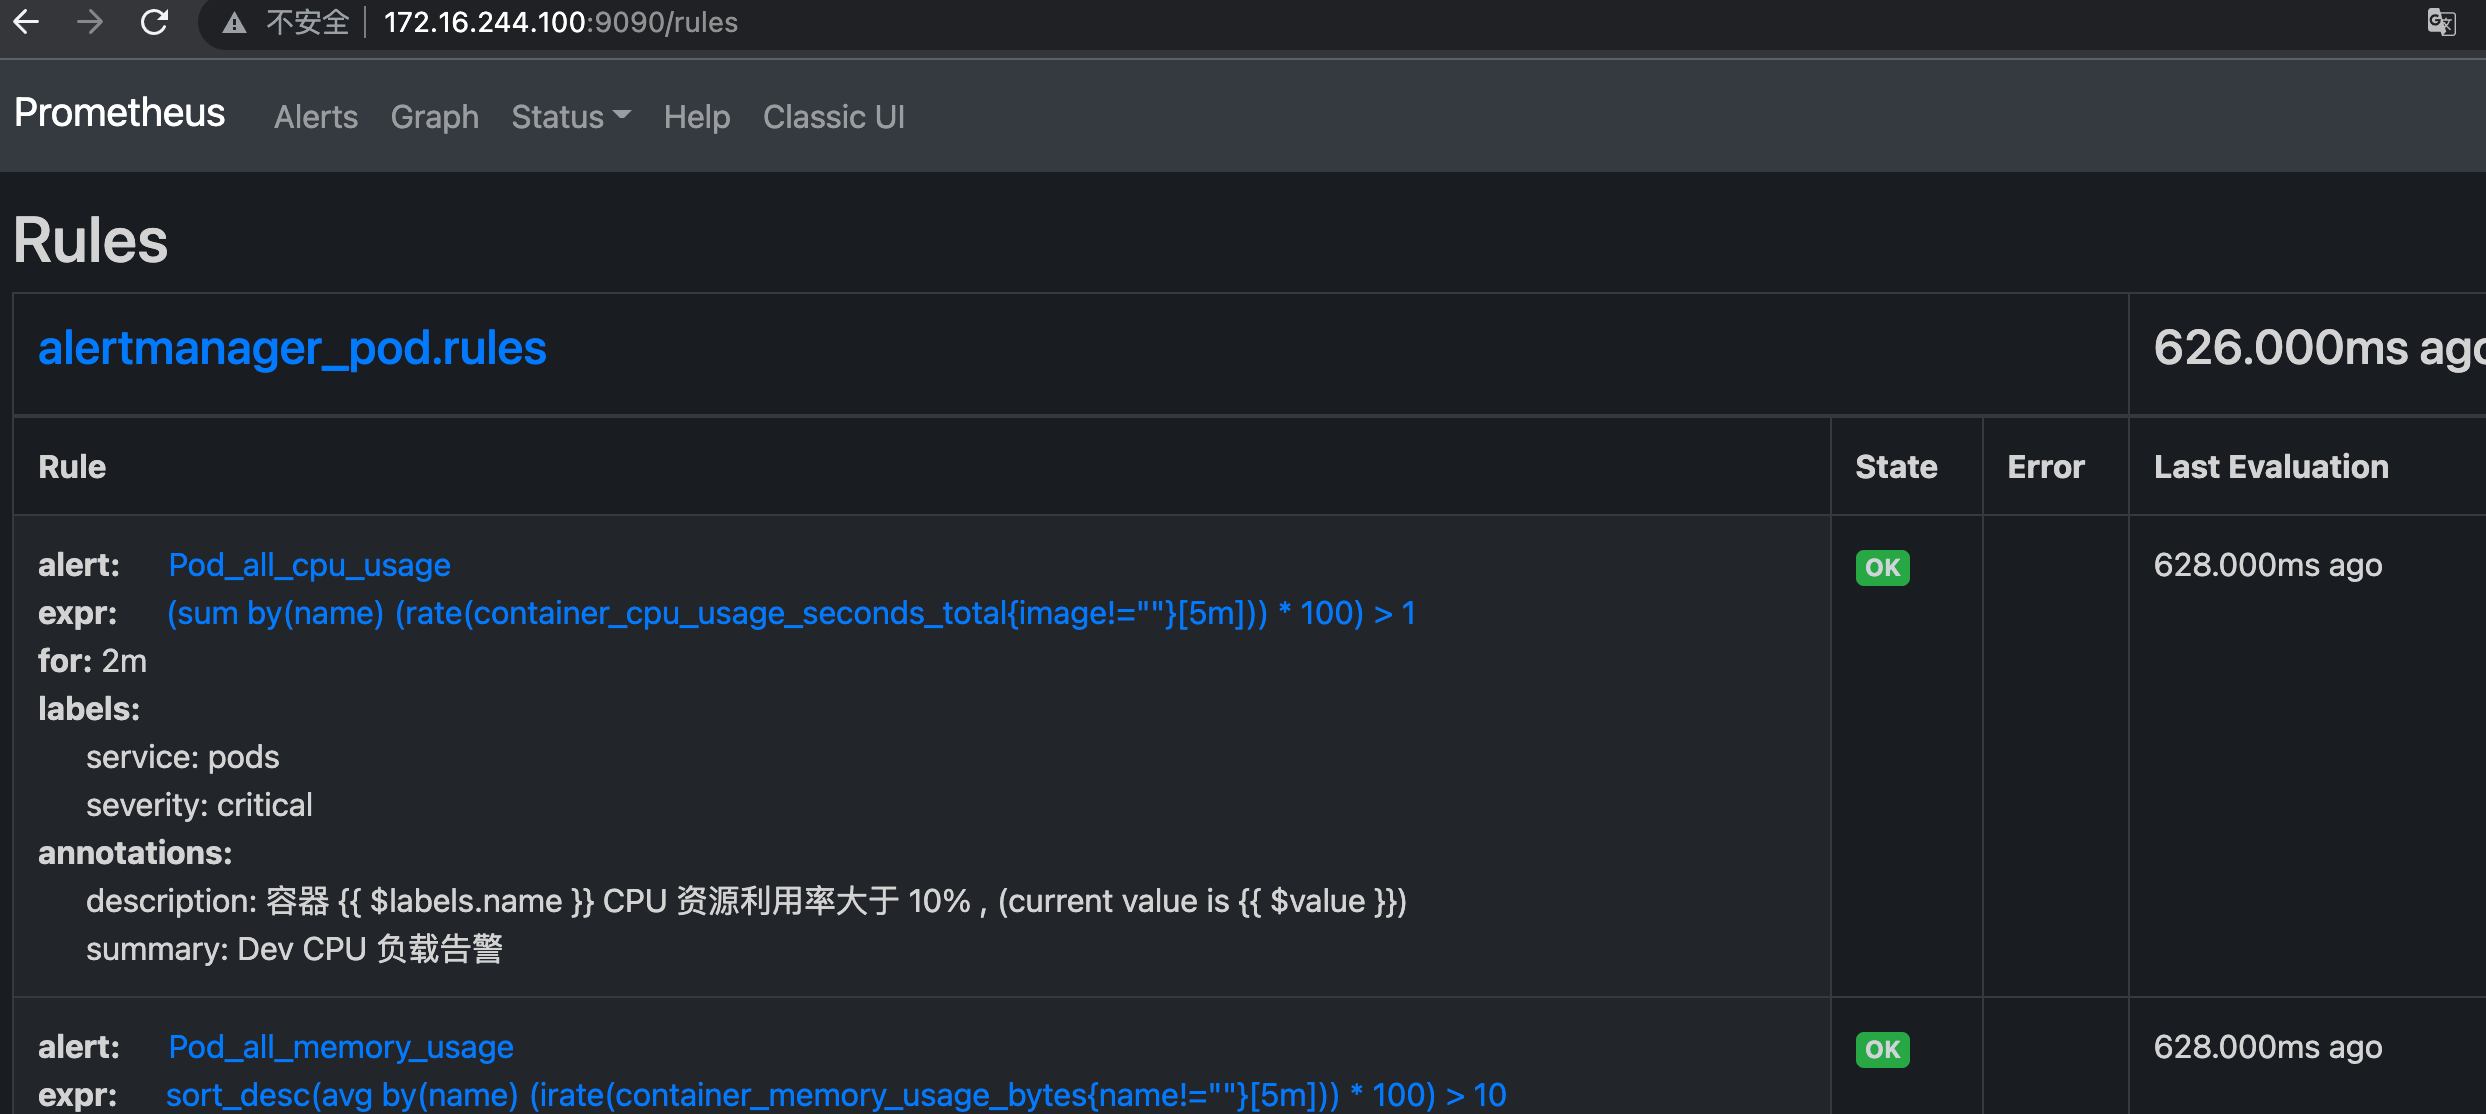Screen dimensions: 2486x1114
Task: Open the translate page icon in address bar
Action: 2441,22
